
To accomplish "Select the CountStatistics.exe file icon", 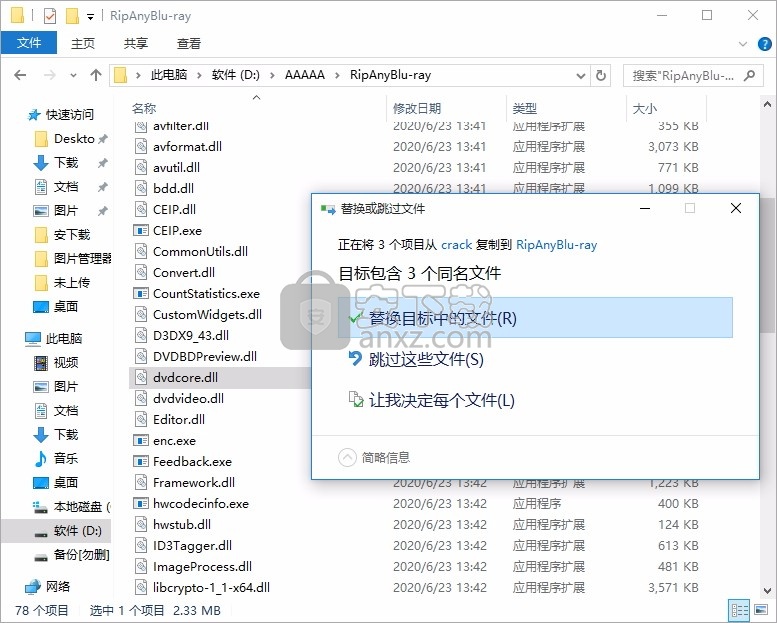I will pyautogui.click(x=141, y=293).
